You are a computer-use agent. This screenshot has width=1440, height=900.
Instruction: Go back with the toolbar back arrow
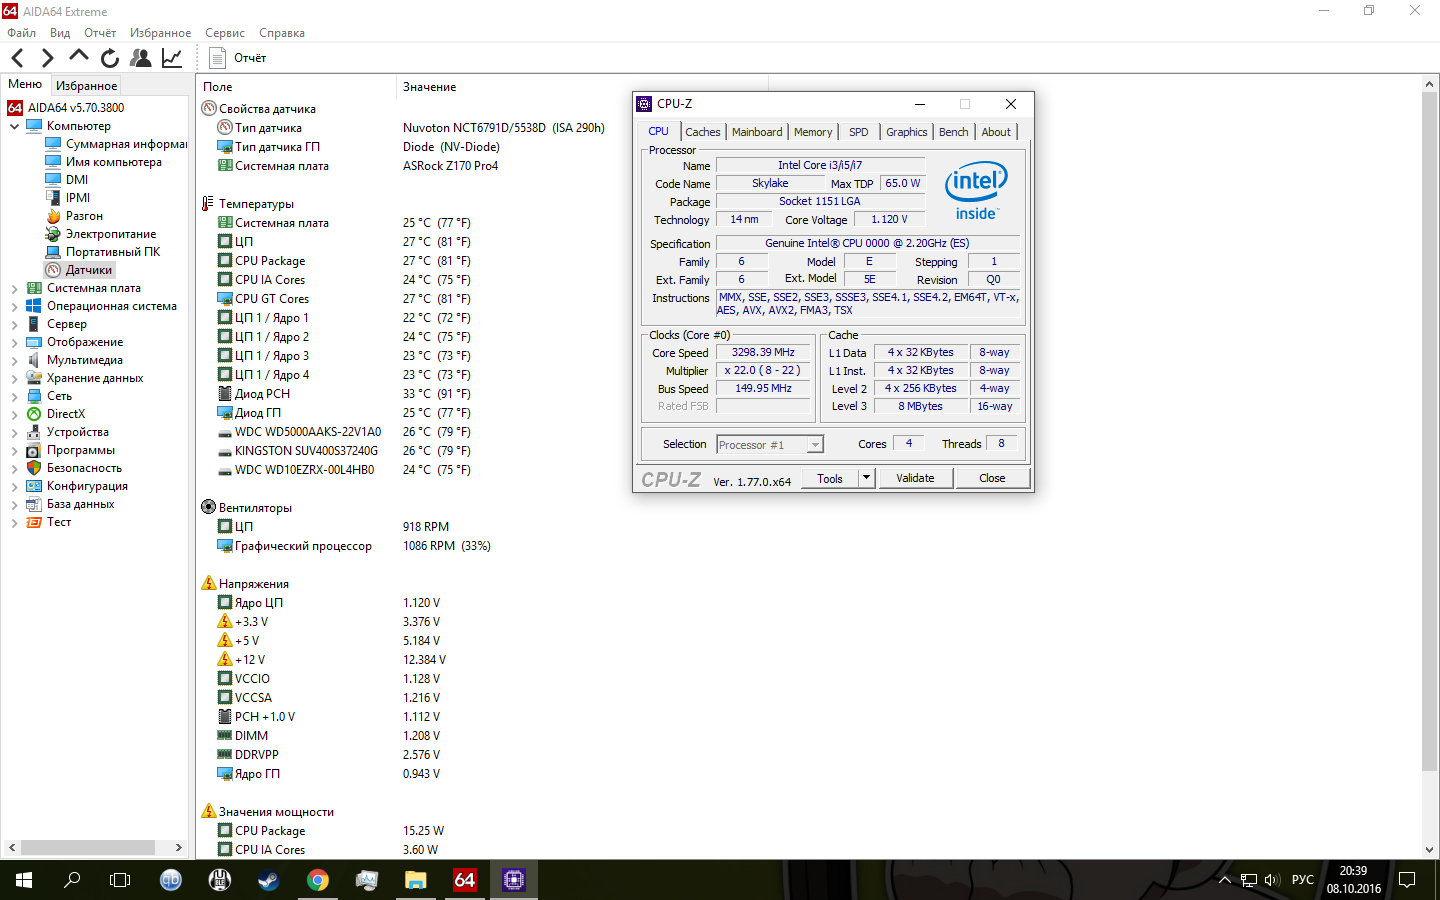coord(17,58)
